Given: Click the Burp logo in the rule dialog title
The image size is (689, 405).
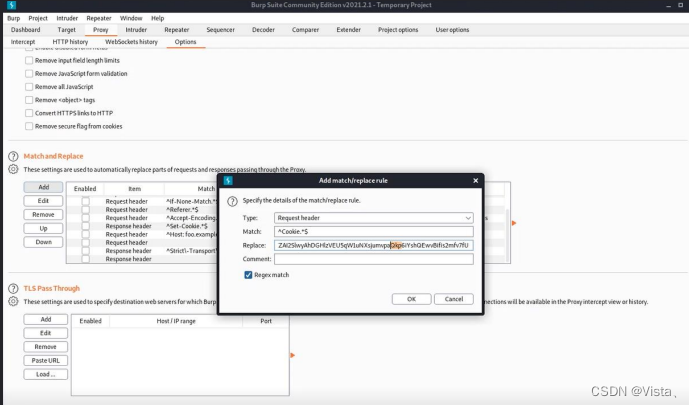Looking at the screenshot, I should point(228,181).
